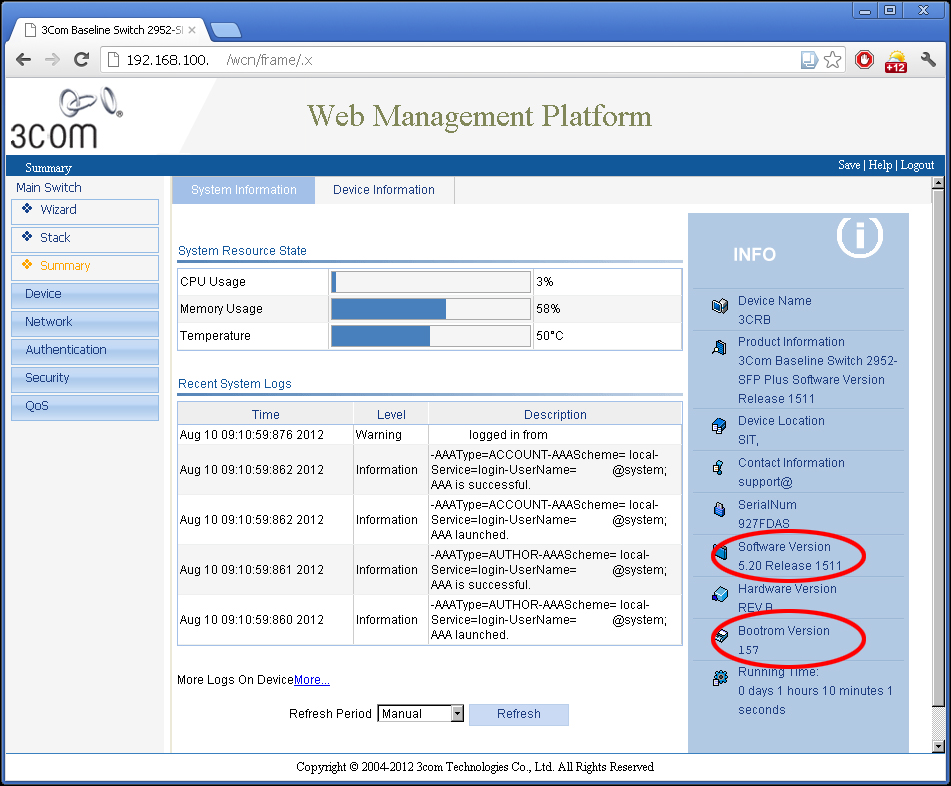Click the System Resource State heading
The height and width of the screenshot is (786, 951).
click(x=242, y=250)
